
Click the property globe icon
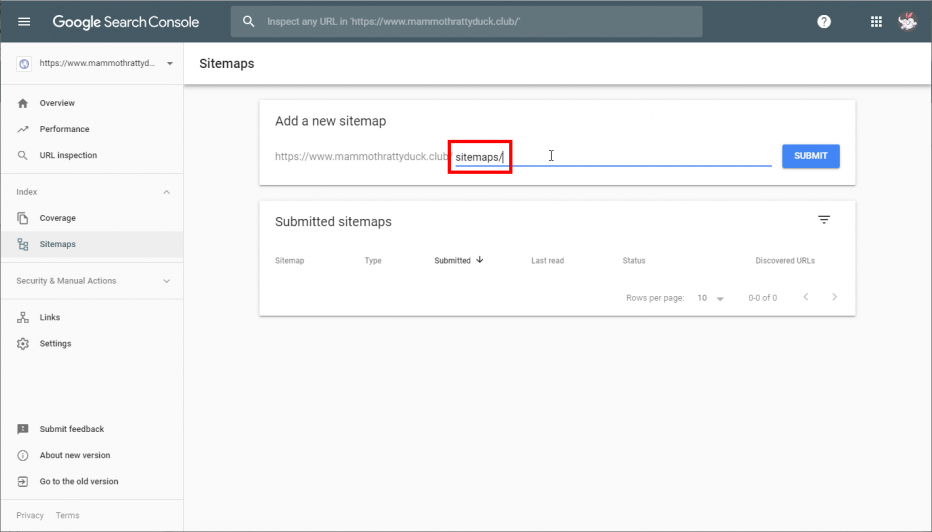[24, 64]
